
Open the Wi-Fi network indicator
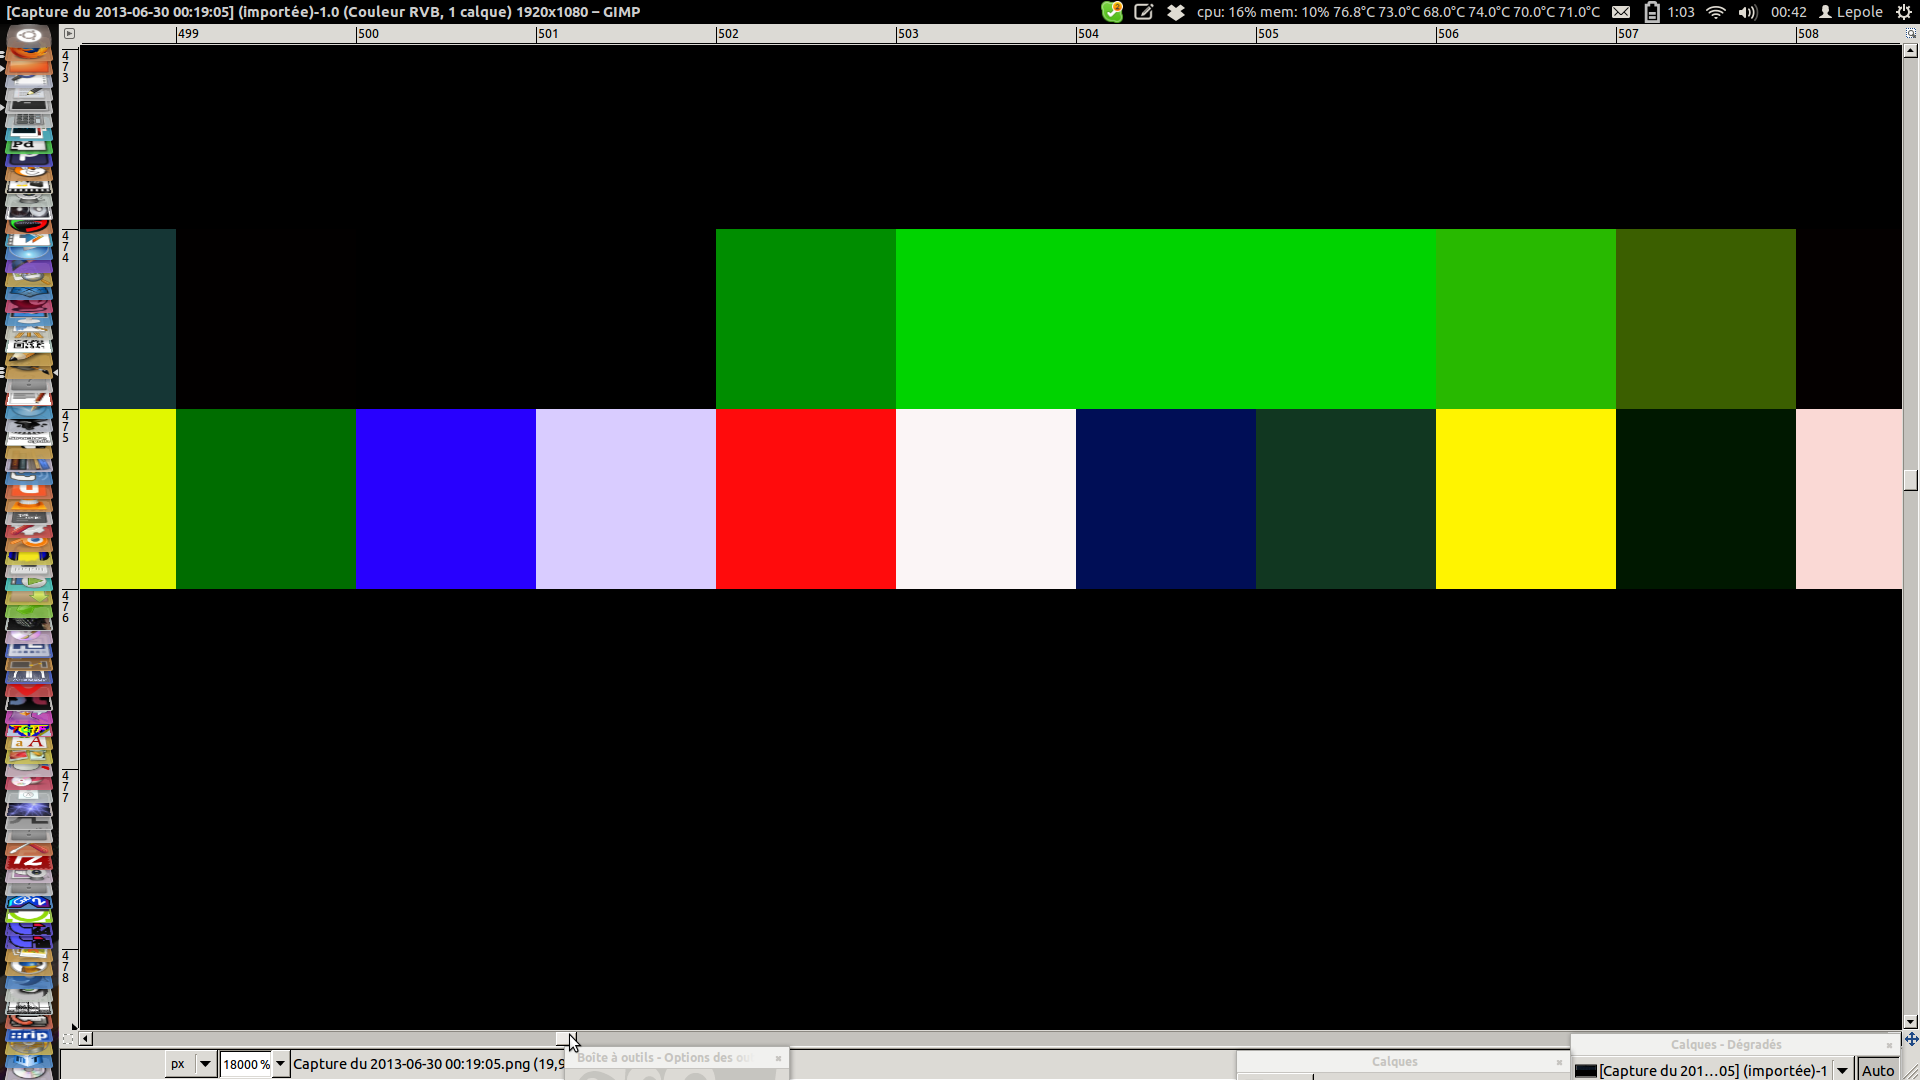[x=1716, y=12]
